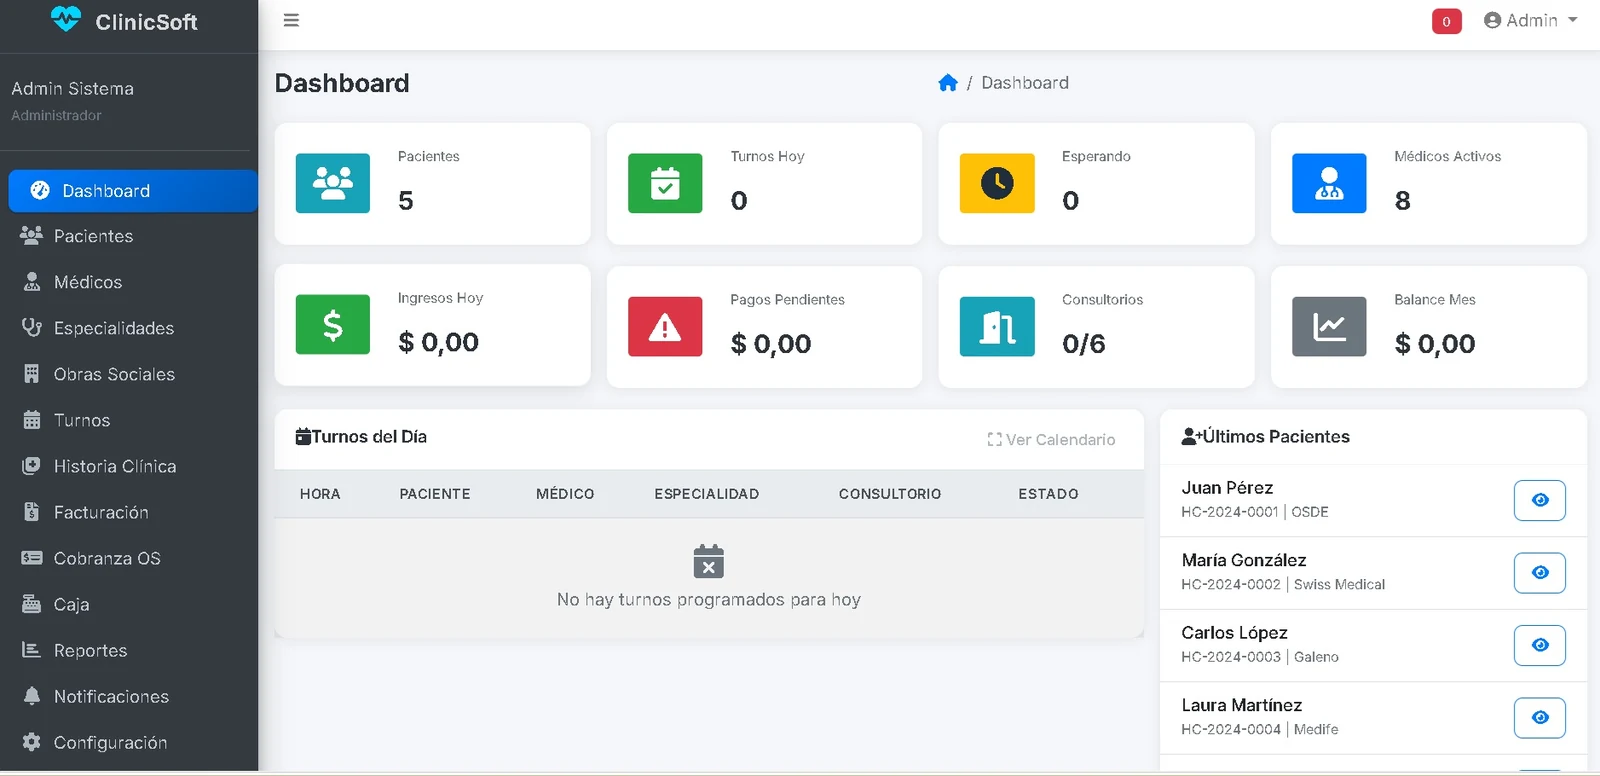Click the PACIENTE column header
This screenshot has height=776, width=1600.
[x=435, y=494]
